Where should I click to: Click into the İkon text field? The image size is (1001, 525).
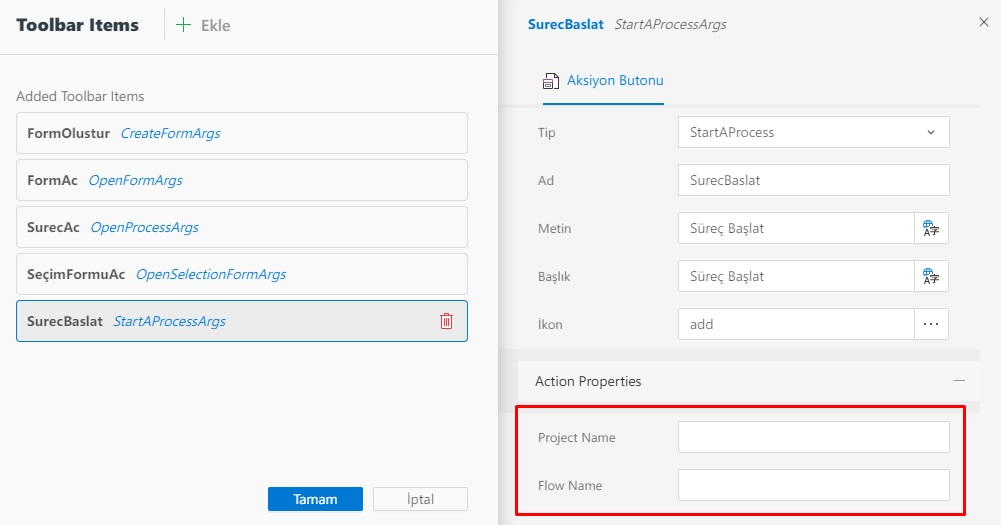(x=795, y=324)
